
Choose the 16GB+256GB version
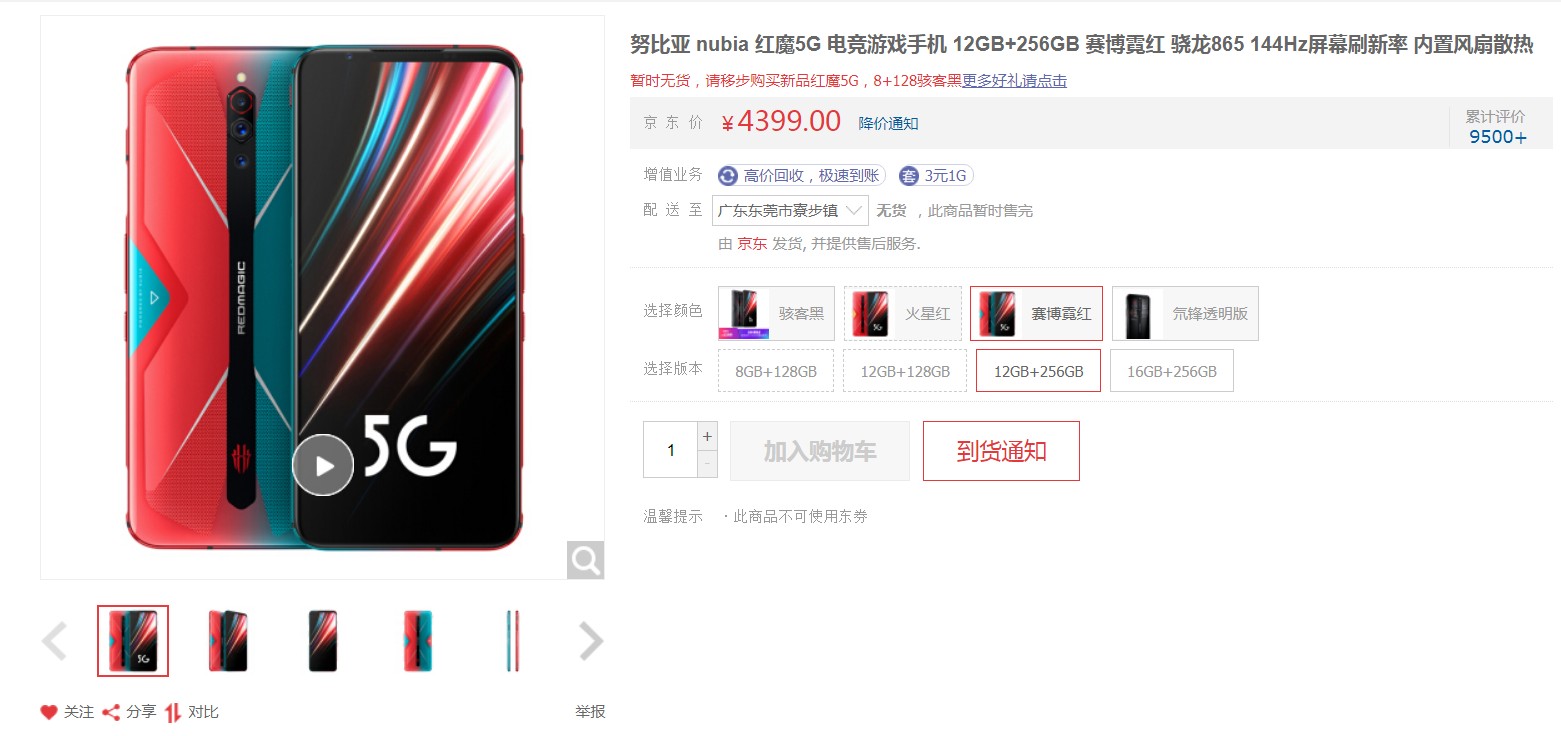pos(1172,371)
